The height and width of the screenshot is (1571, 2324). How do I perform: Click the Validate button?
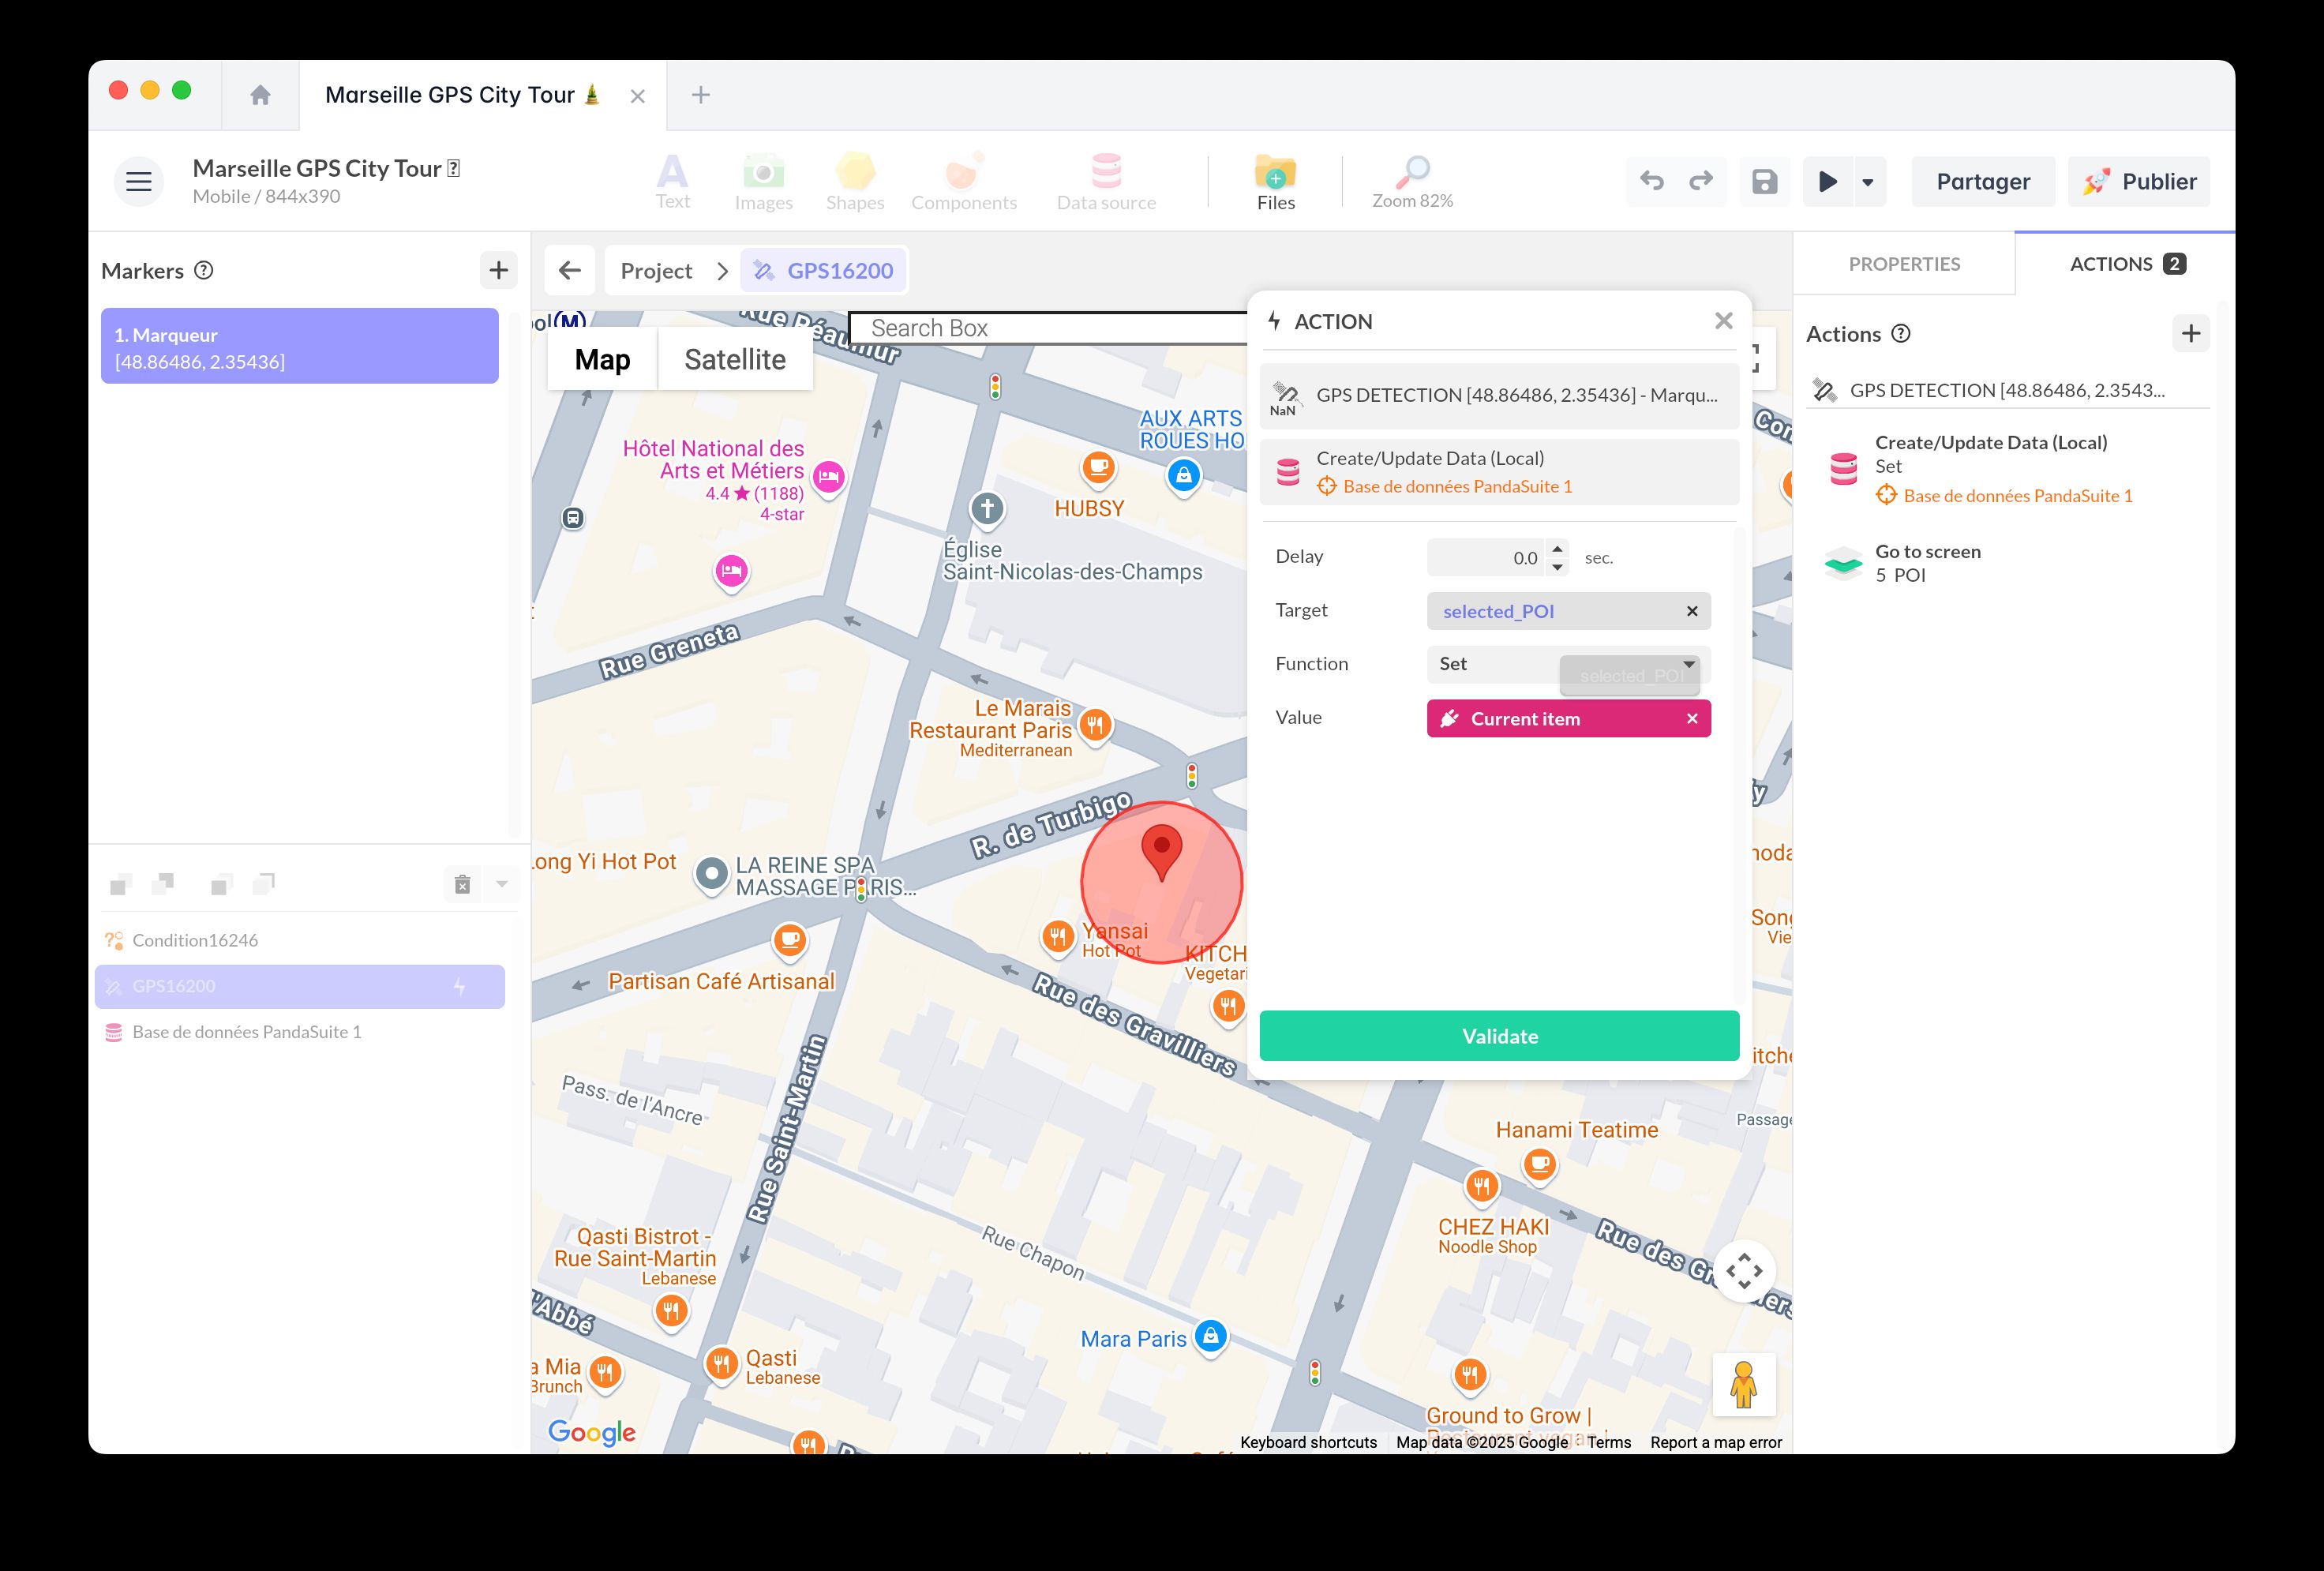[x=1498, y=1036]
